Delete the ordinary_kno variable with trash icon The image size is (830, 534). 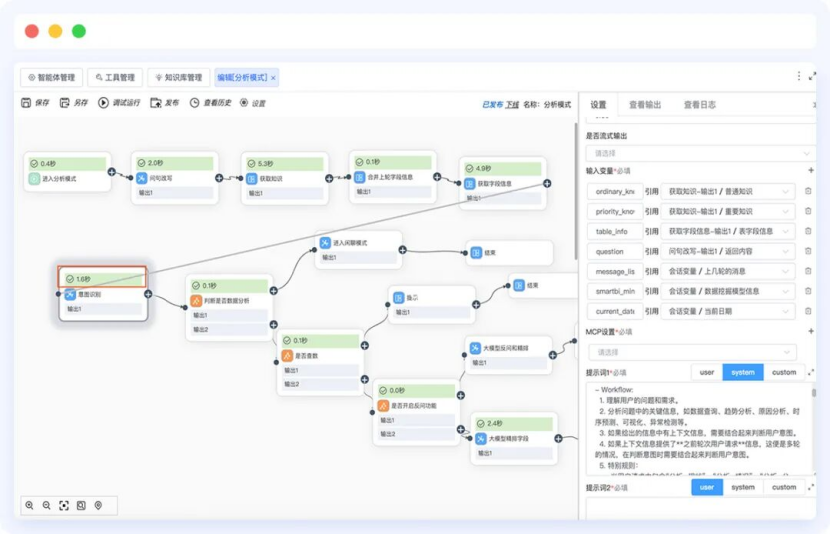click(x=808, y=191)
